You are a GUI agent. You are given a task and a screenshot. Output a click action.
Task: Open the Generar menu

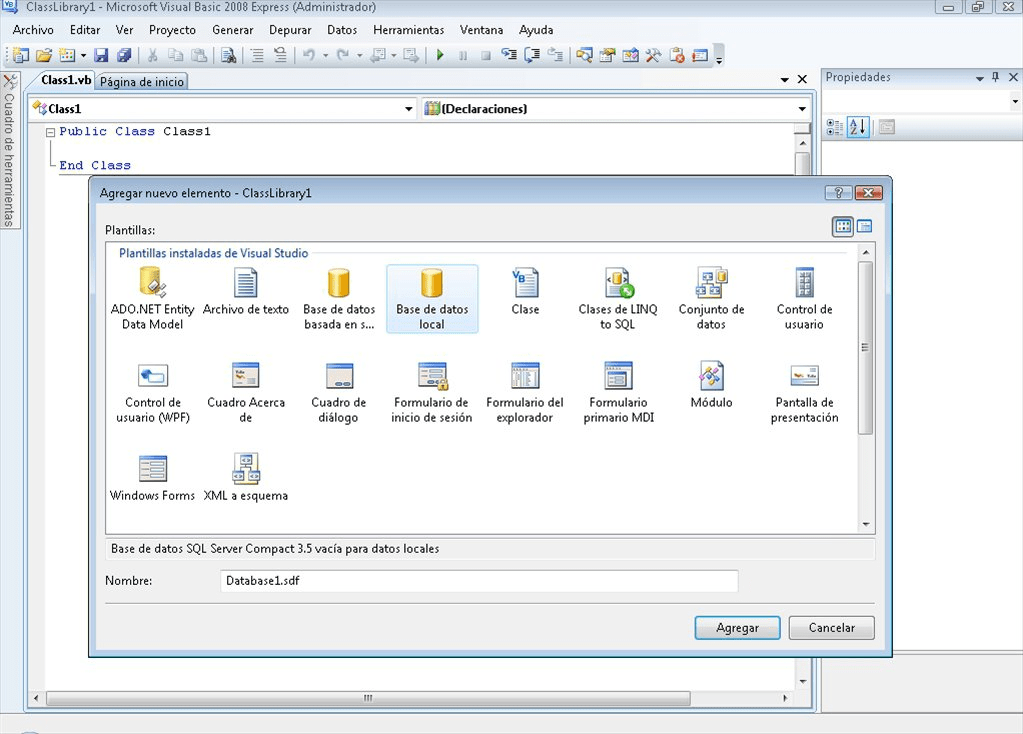[232, 30]
